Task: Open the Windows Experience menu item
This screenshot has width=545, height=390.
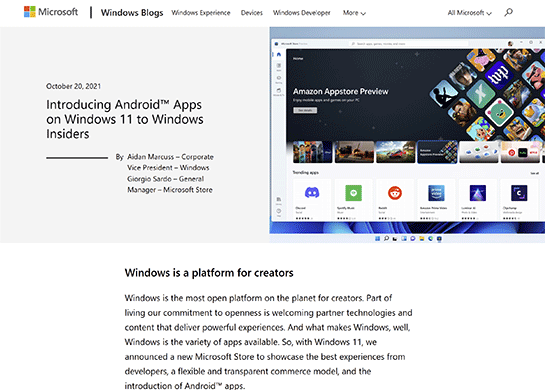Action: click(201, 13)
